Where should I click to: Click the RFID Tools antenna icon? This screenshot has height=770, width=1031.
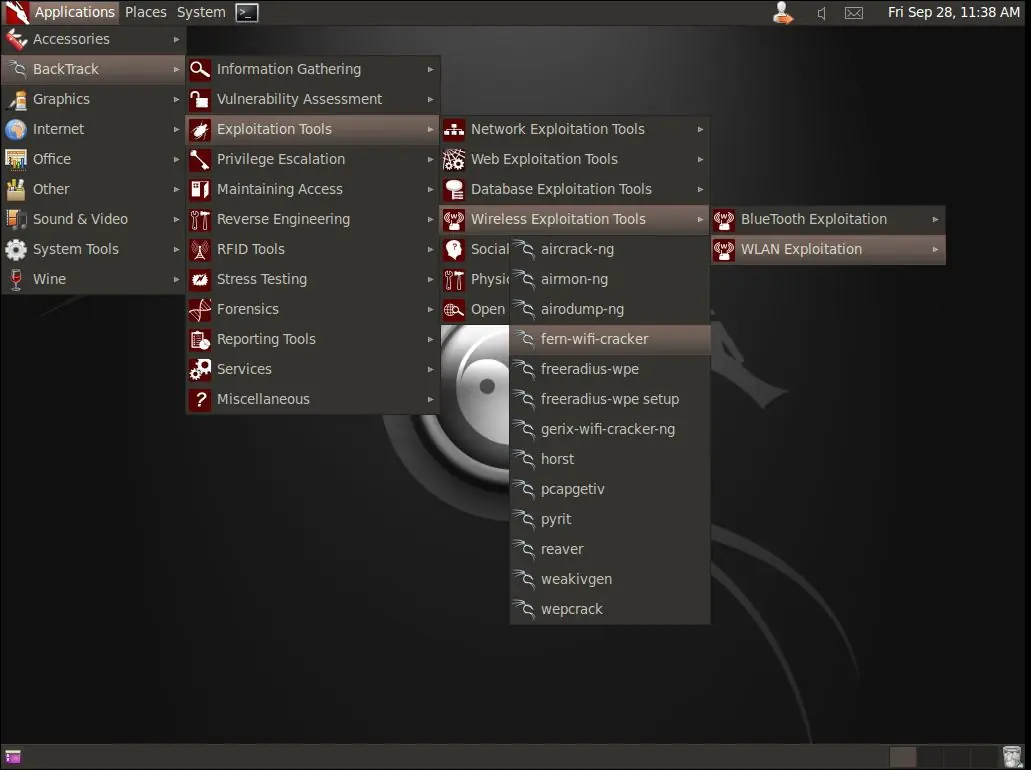click(200, 249)
